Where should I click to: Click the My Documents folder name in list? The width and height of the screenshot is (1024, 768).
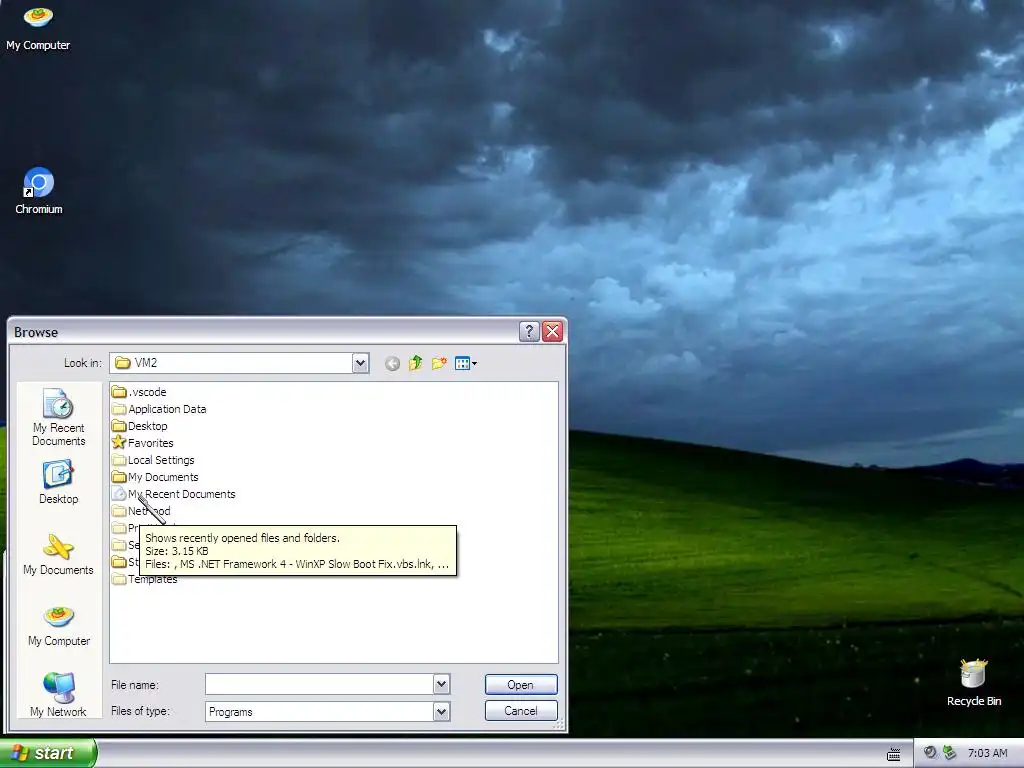163,477
